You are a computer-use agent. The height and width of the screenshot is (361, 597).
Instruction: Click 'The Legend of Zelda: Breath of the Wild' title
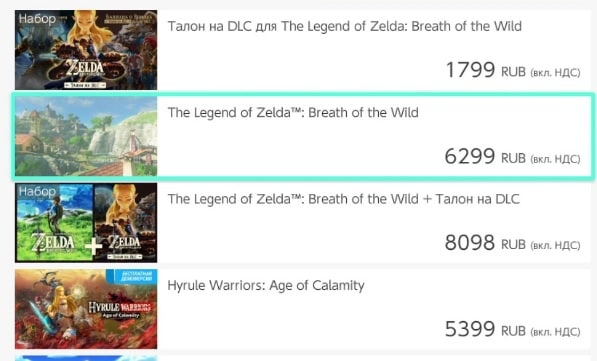293,113
